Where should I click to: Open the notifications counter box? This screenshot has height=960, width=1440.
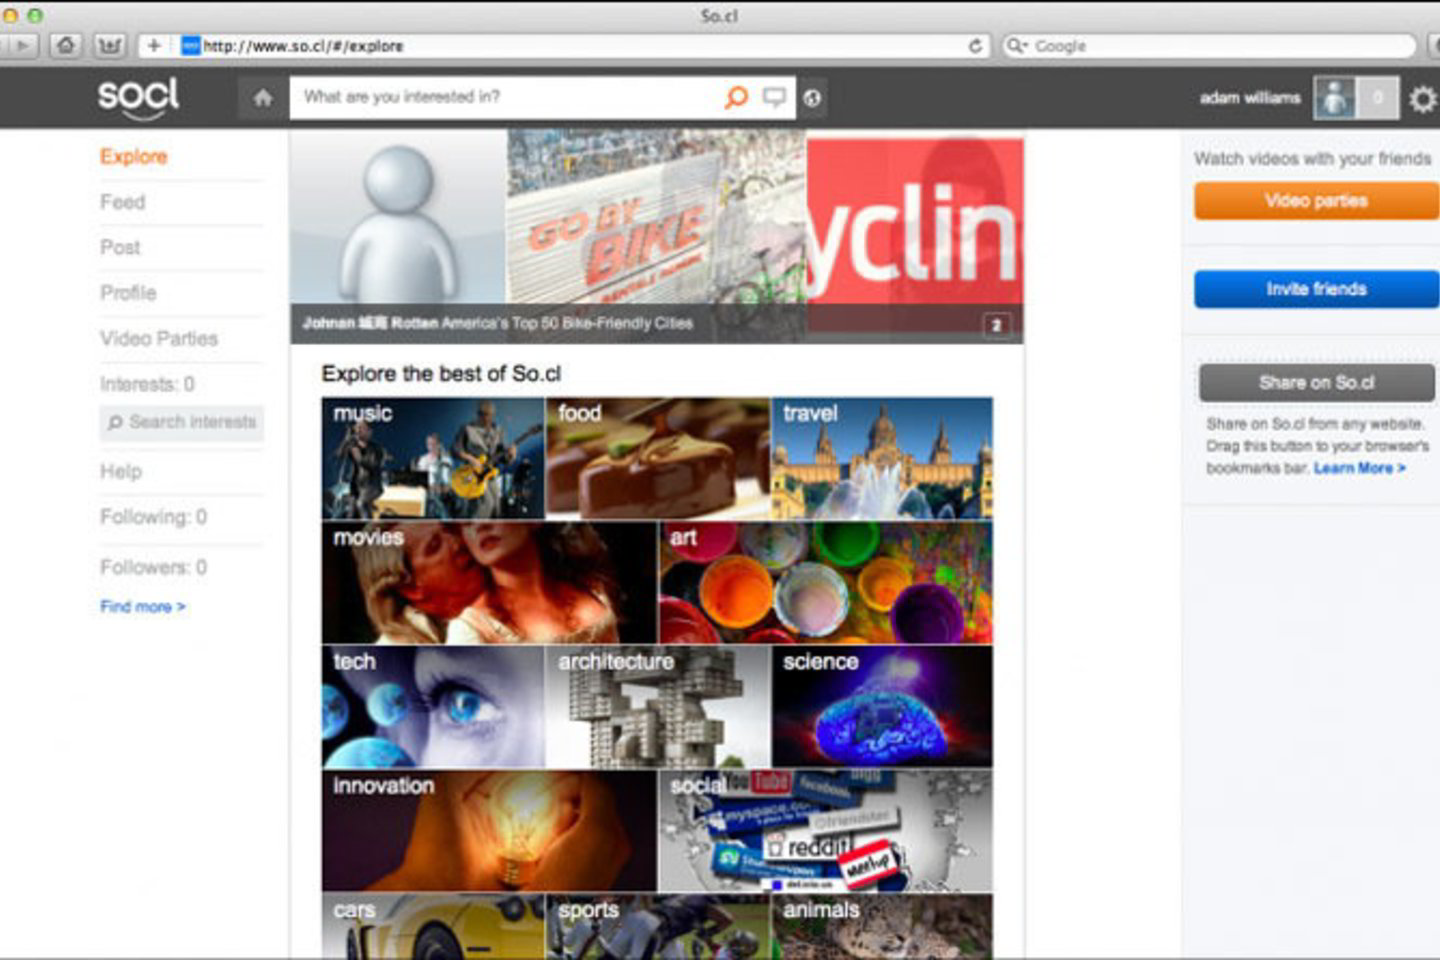click(x=1378, y=98)
